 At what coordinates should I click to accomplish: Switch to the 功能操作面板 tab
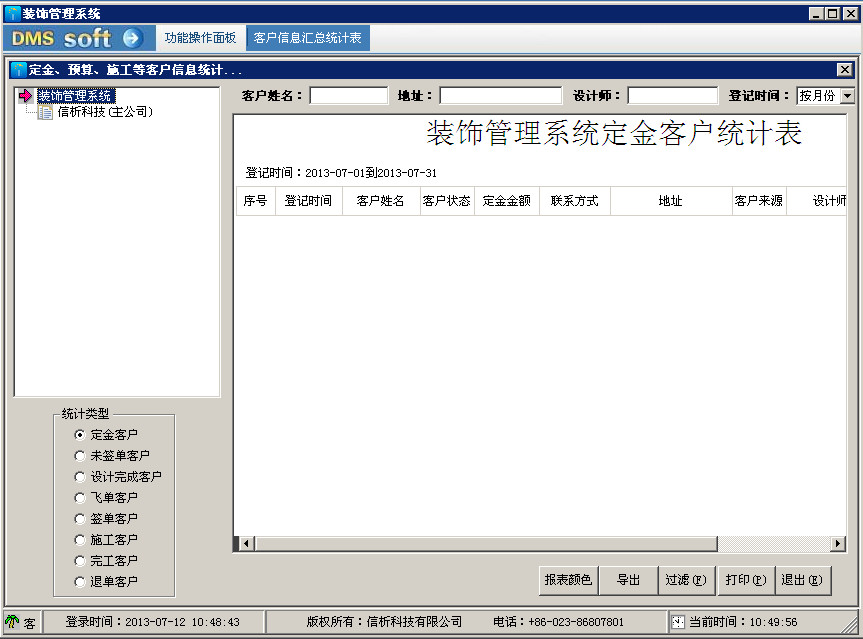pyautogui.click(x=200, y=38)
